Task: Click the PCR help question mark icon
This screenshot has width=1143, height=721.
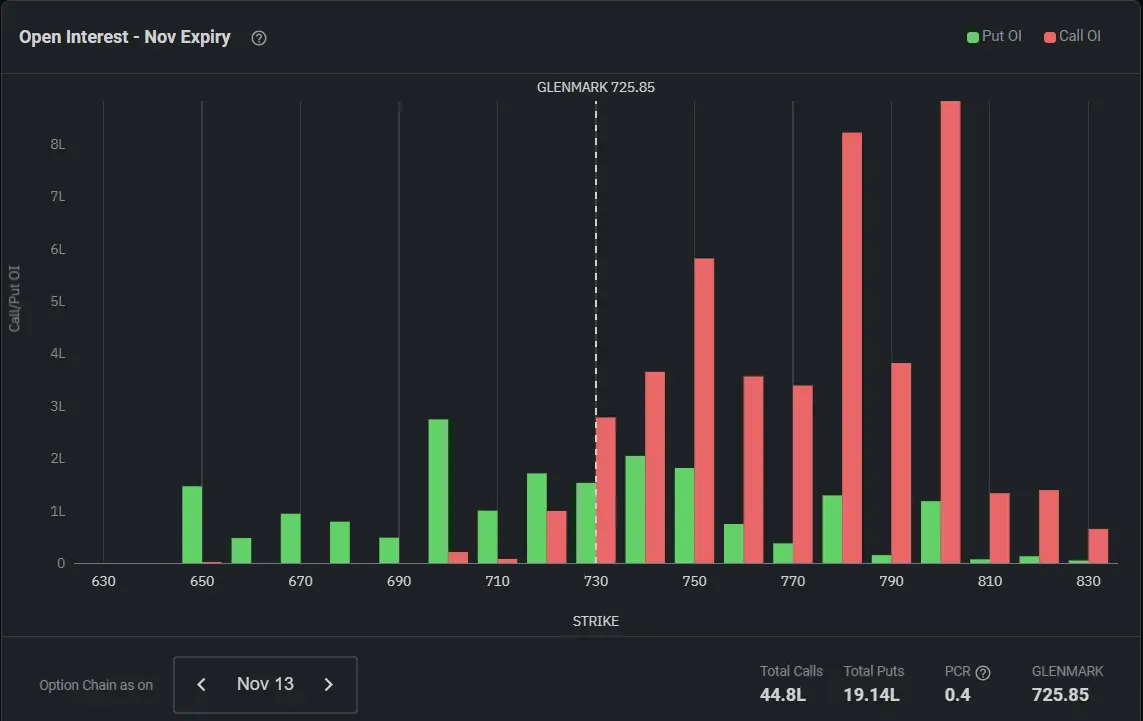Action: point(983,673)
